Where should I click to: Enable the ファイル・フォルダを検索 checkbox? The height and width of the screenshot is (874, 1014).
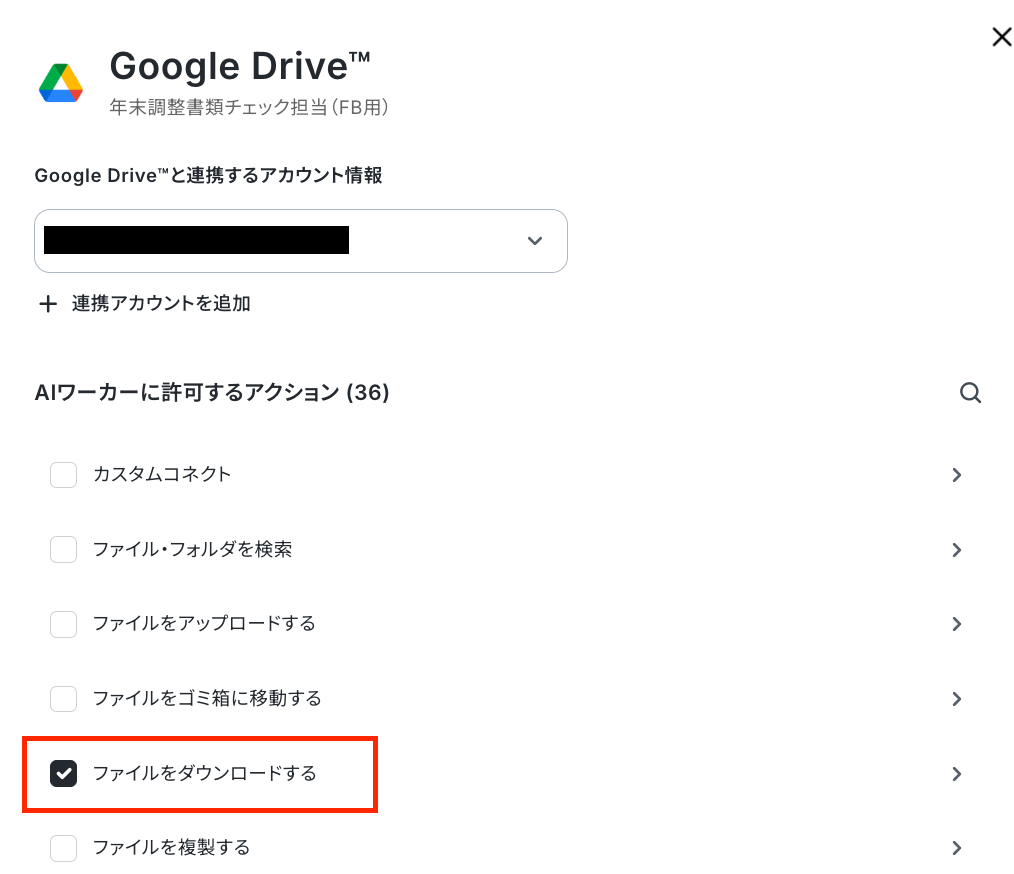pos(63,549)
